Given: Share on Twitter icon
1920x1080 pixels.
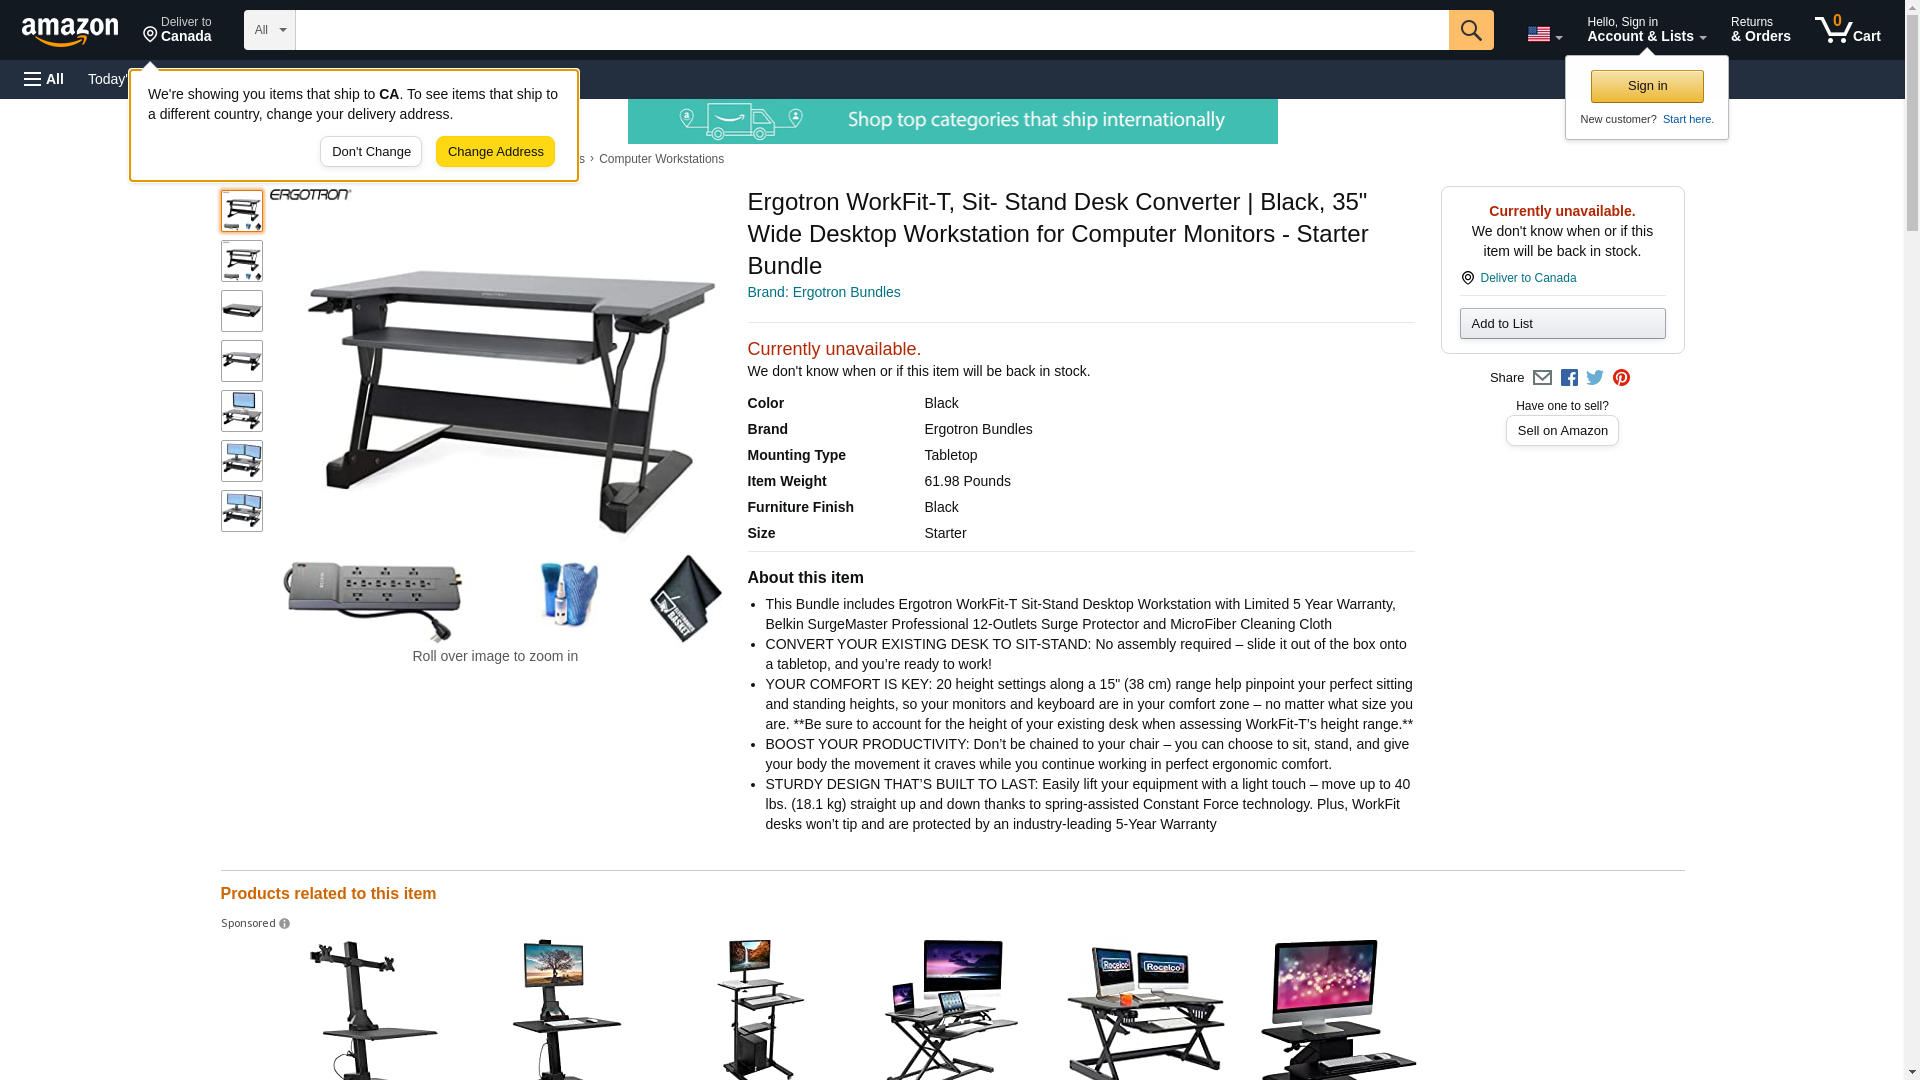Looking at the screenshot, I should (x=1595, y=378).
